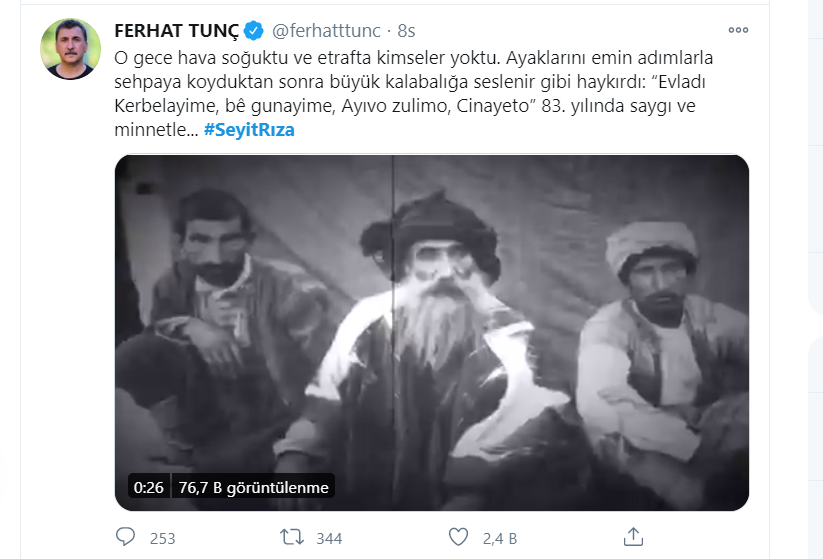
Task: Like the tweet with the heart icon
Action: point(458,537)
